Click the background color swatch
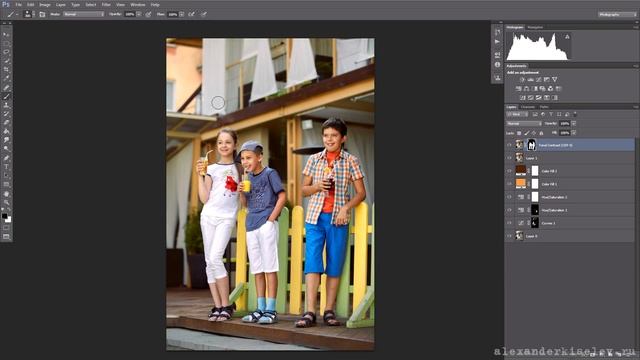 tap(9, 220)
